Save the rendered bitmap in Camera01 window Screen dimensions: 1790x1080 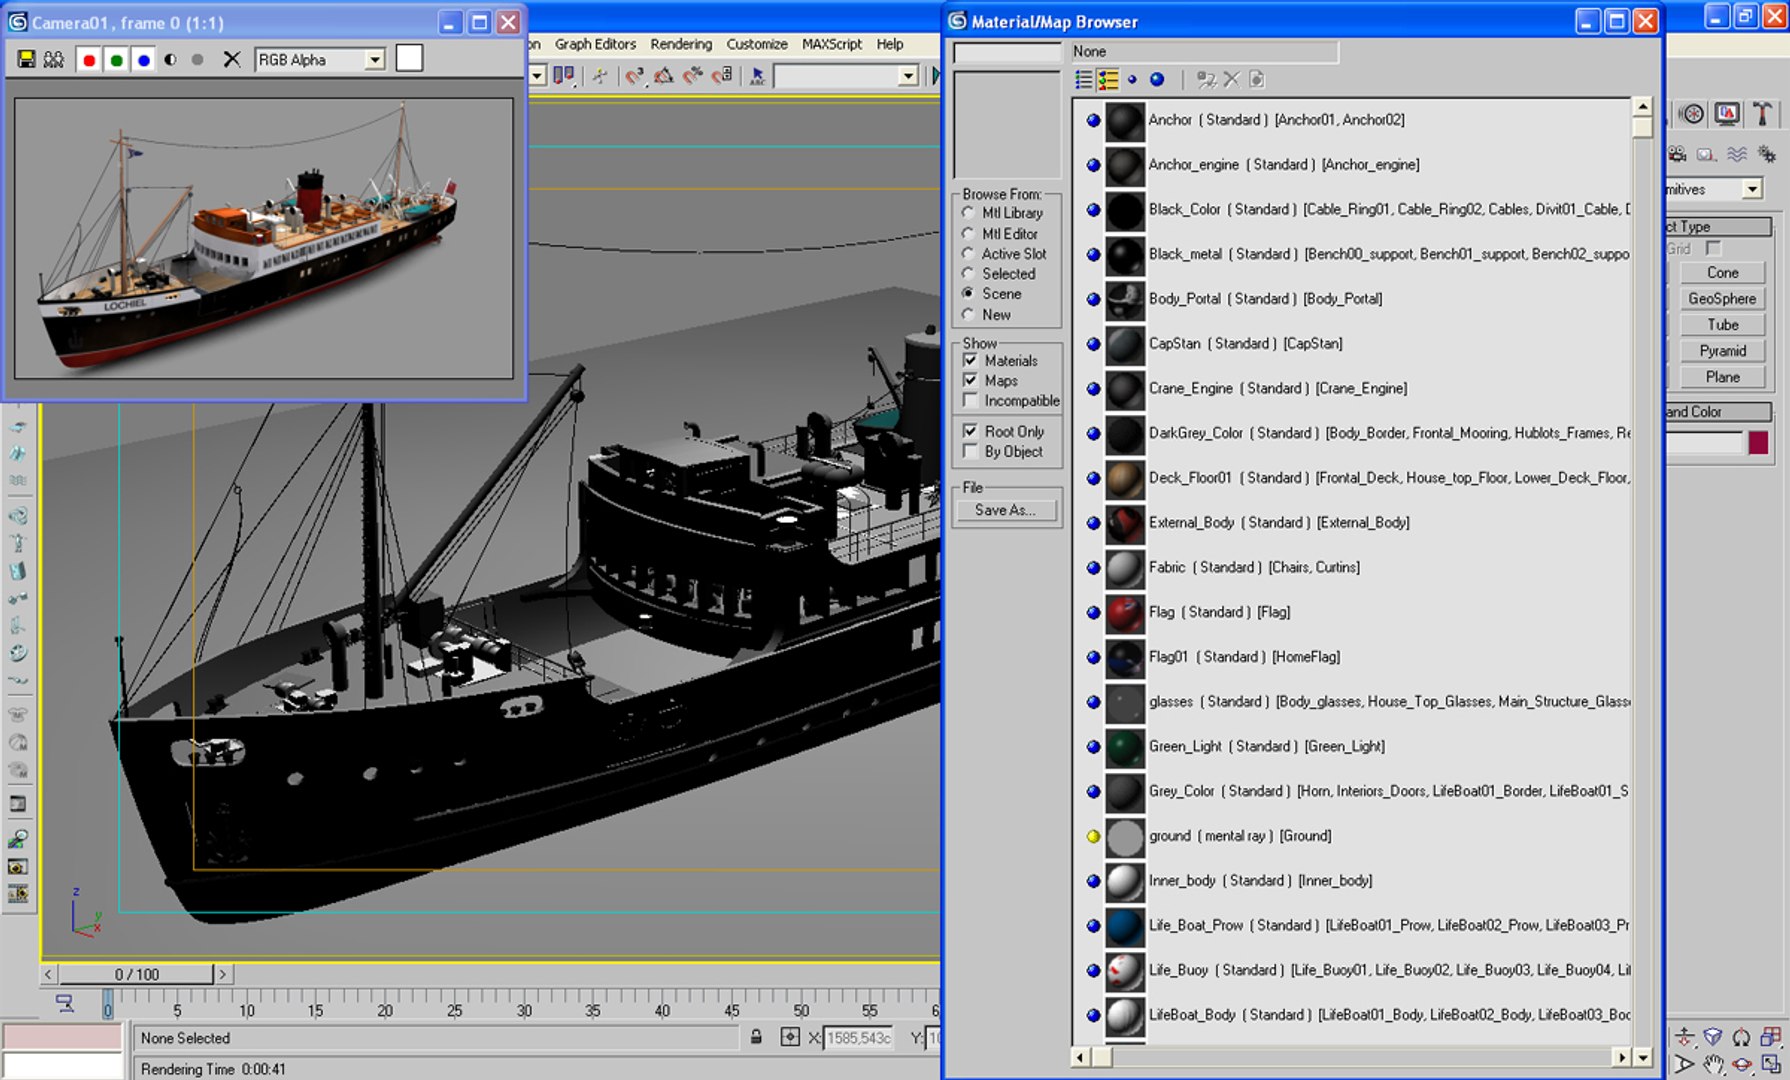(x=26, y=60)
